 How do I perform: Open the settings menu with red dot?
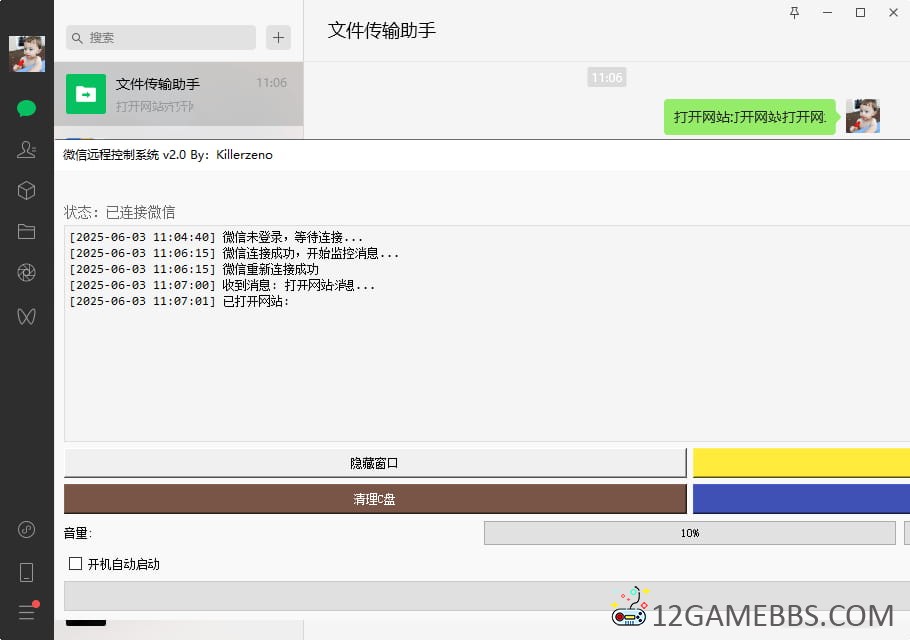(27, 611)
